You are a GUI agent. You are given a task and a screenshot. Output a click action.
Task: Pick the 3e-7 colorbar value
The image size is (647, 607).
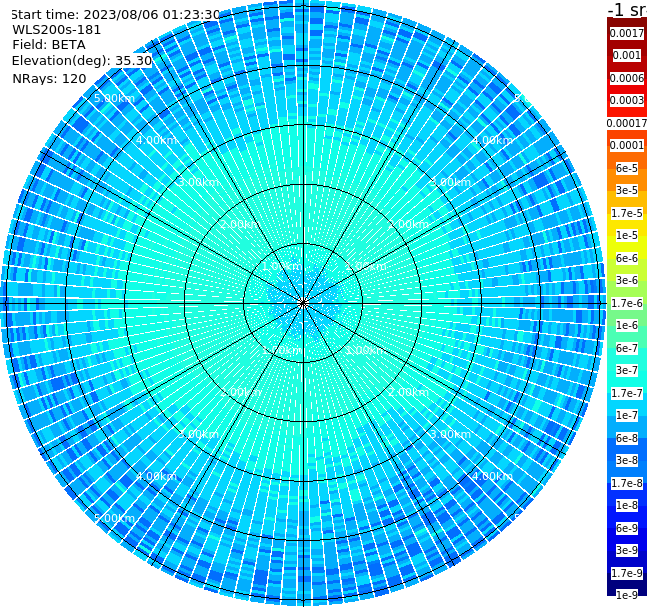[627, 370]
